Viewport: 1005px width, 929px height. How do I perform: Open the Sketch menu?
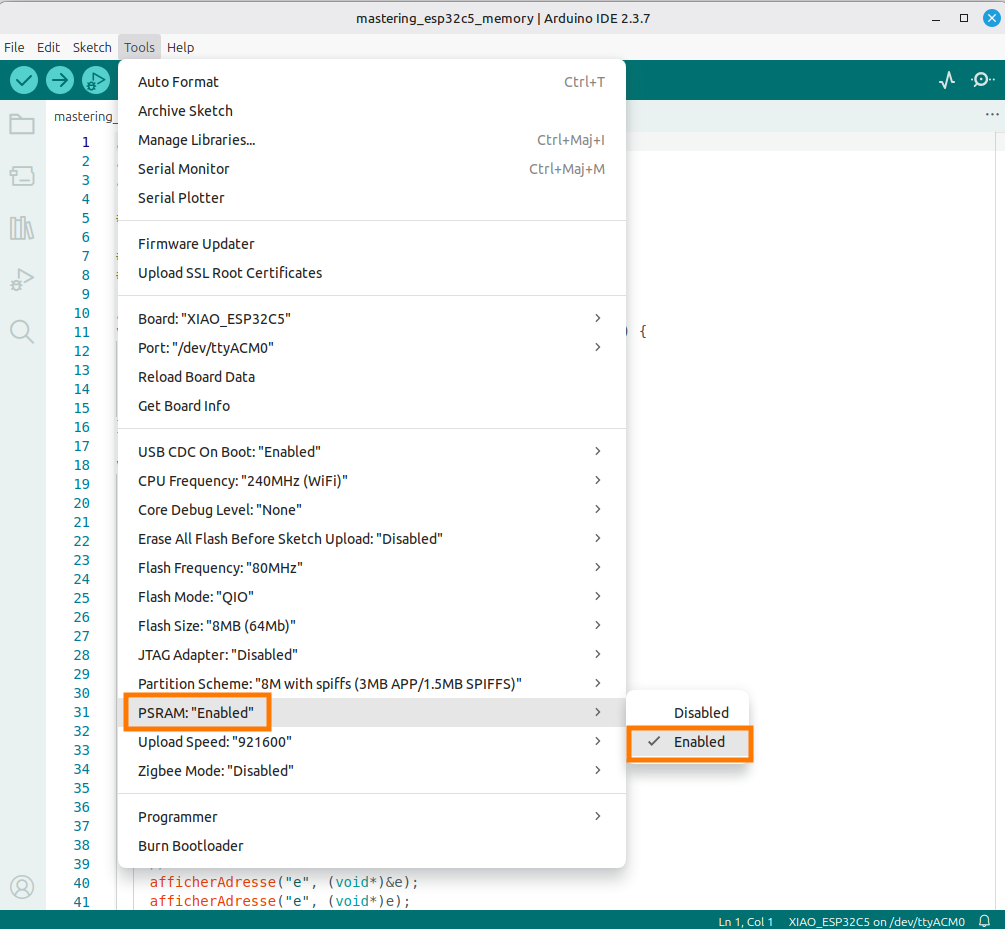92,47
